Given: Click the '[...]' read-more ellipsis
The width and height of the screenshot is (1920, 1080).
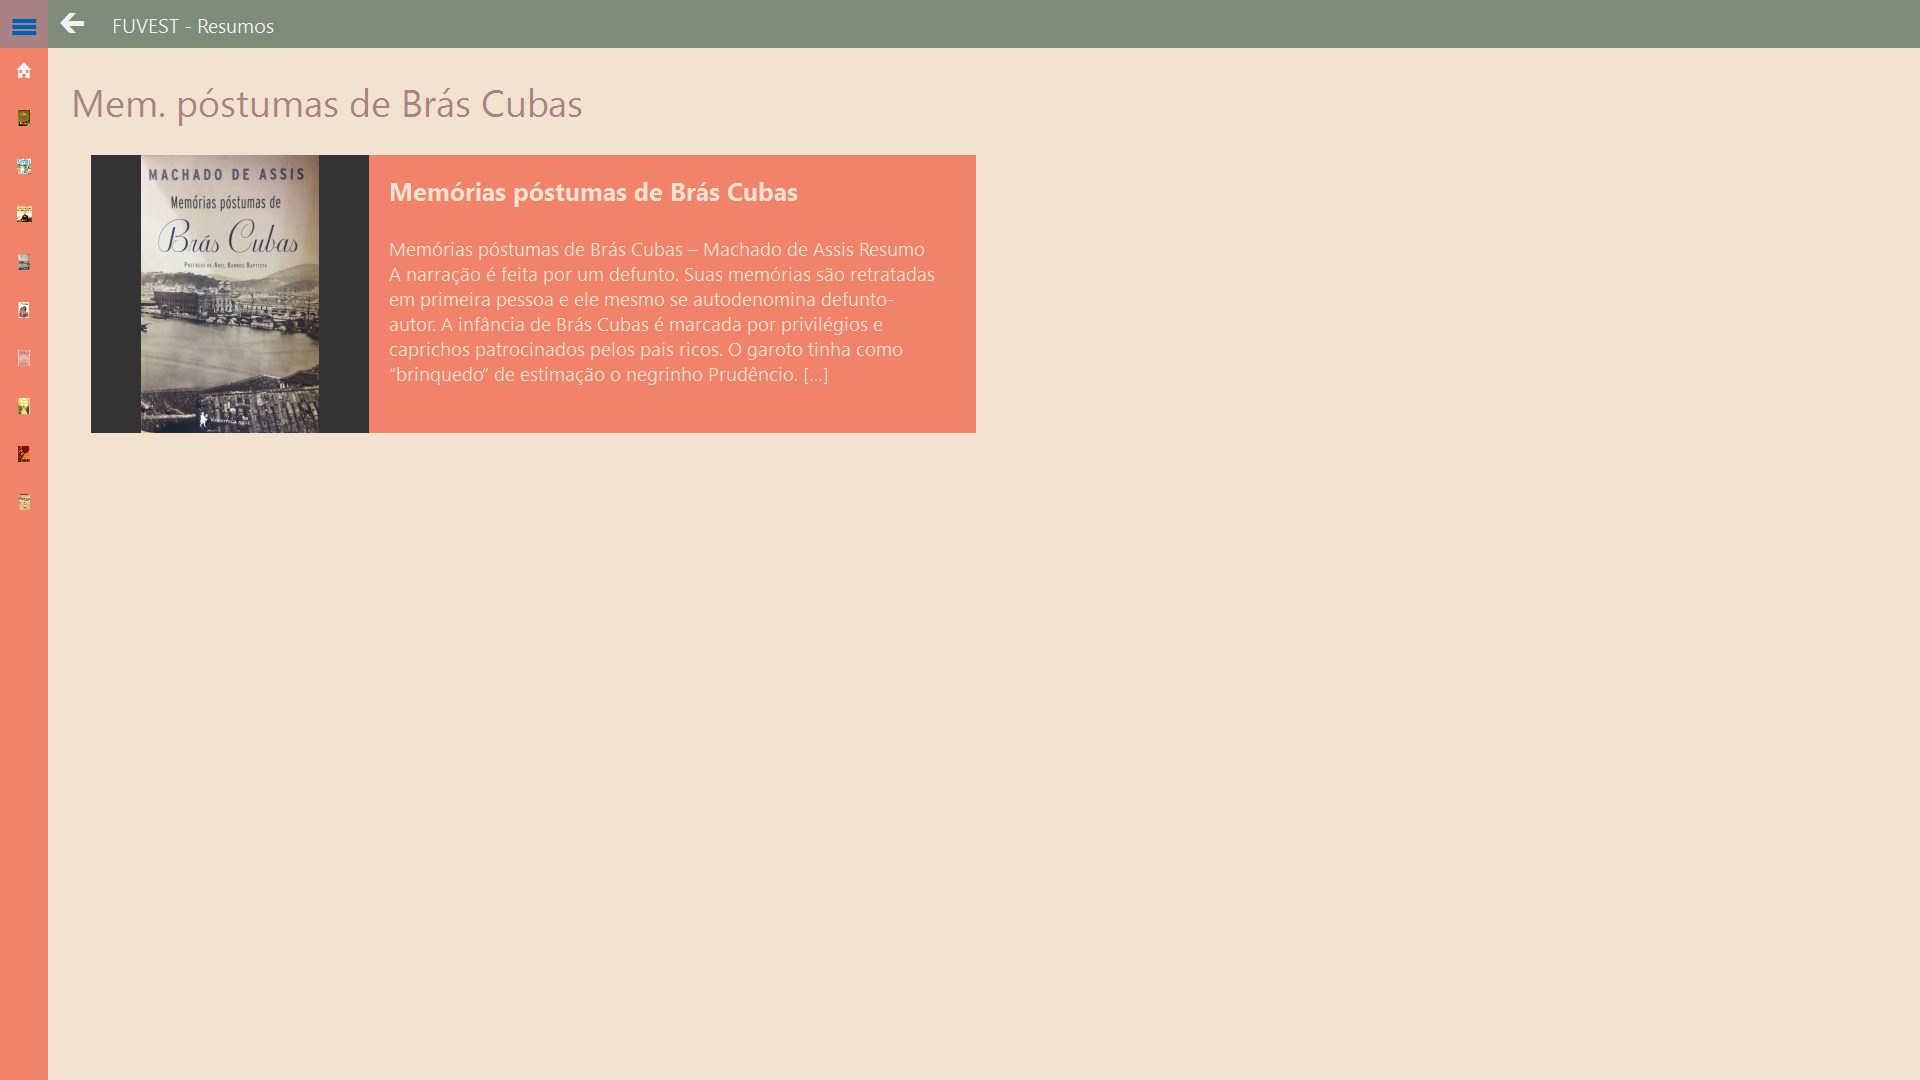Looking at the screenshot, I should [815, 375].
